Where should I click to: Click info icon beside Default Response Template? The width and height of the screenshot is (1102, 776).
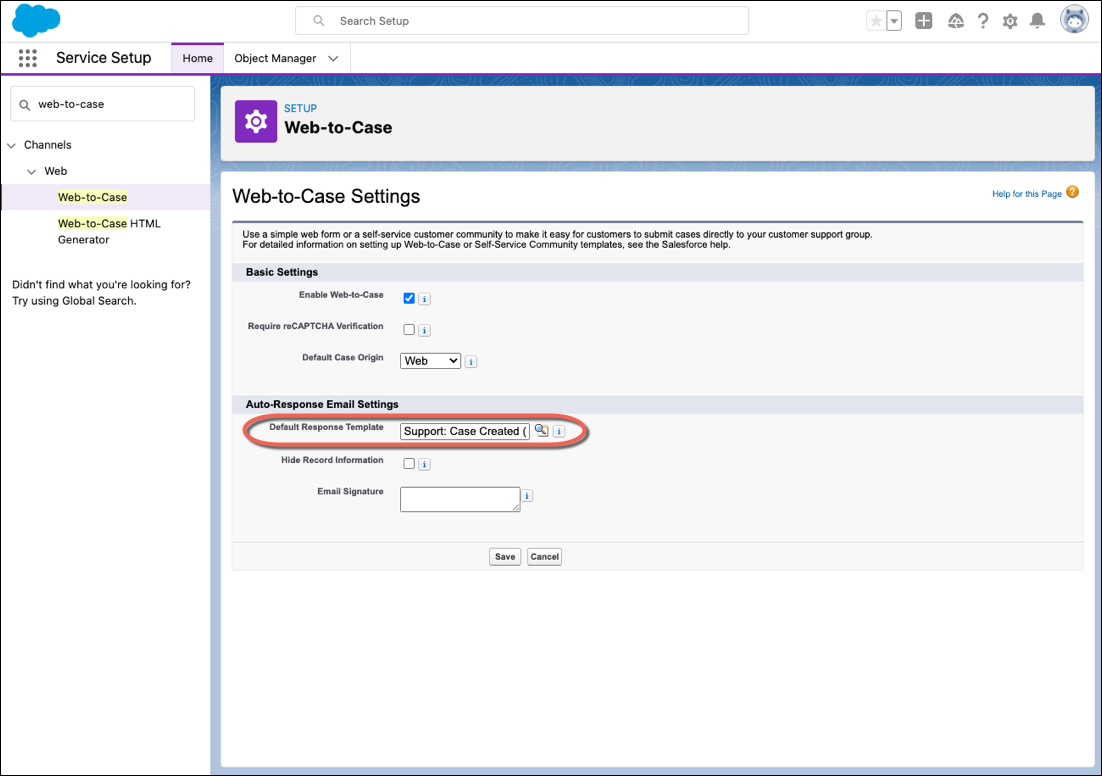559,431
